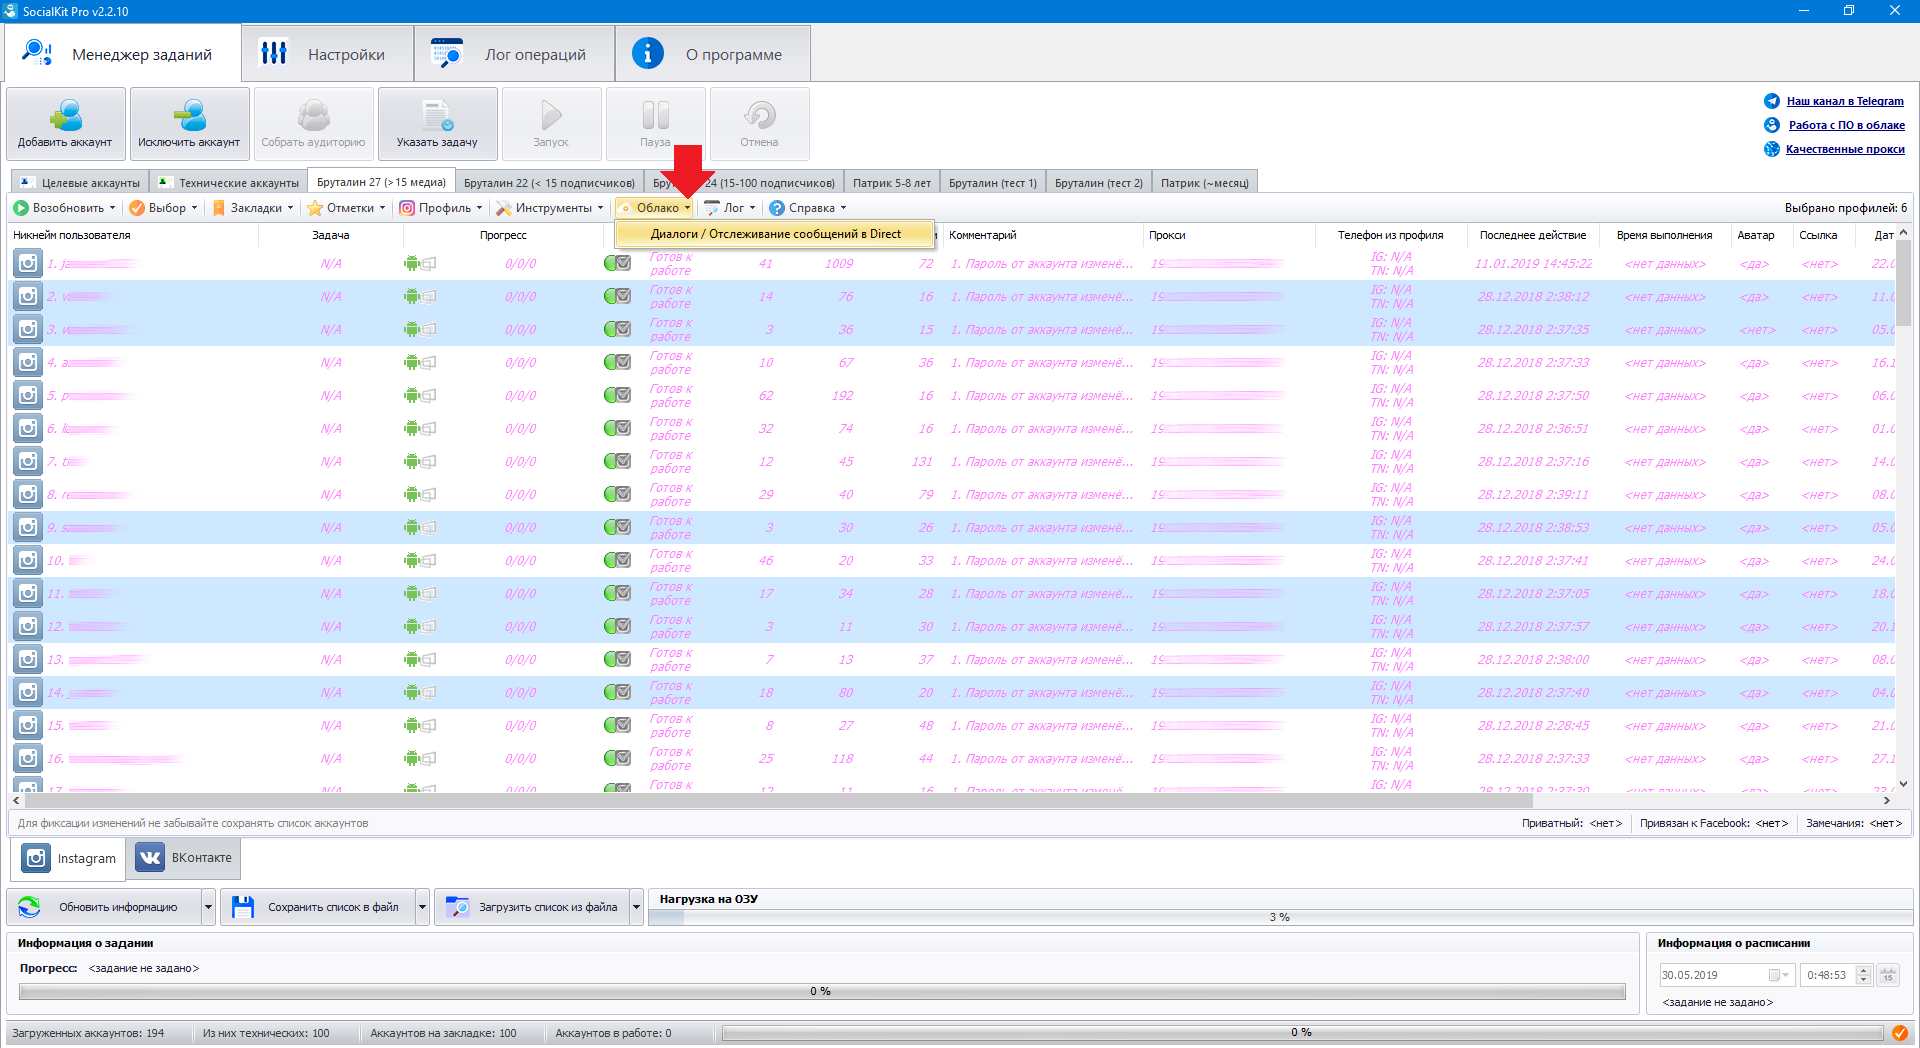Click the Instagram icon in row 5

tap(28, 396)
